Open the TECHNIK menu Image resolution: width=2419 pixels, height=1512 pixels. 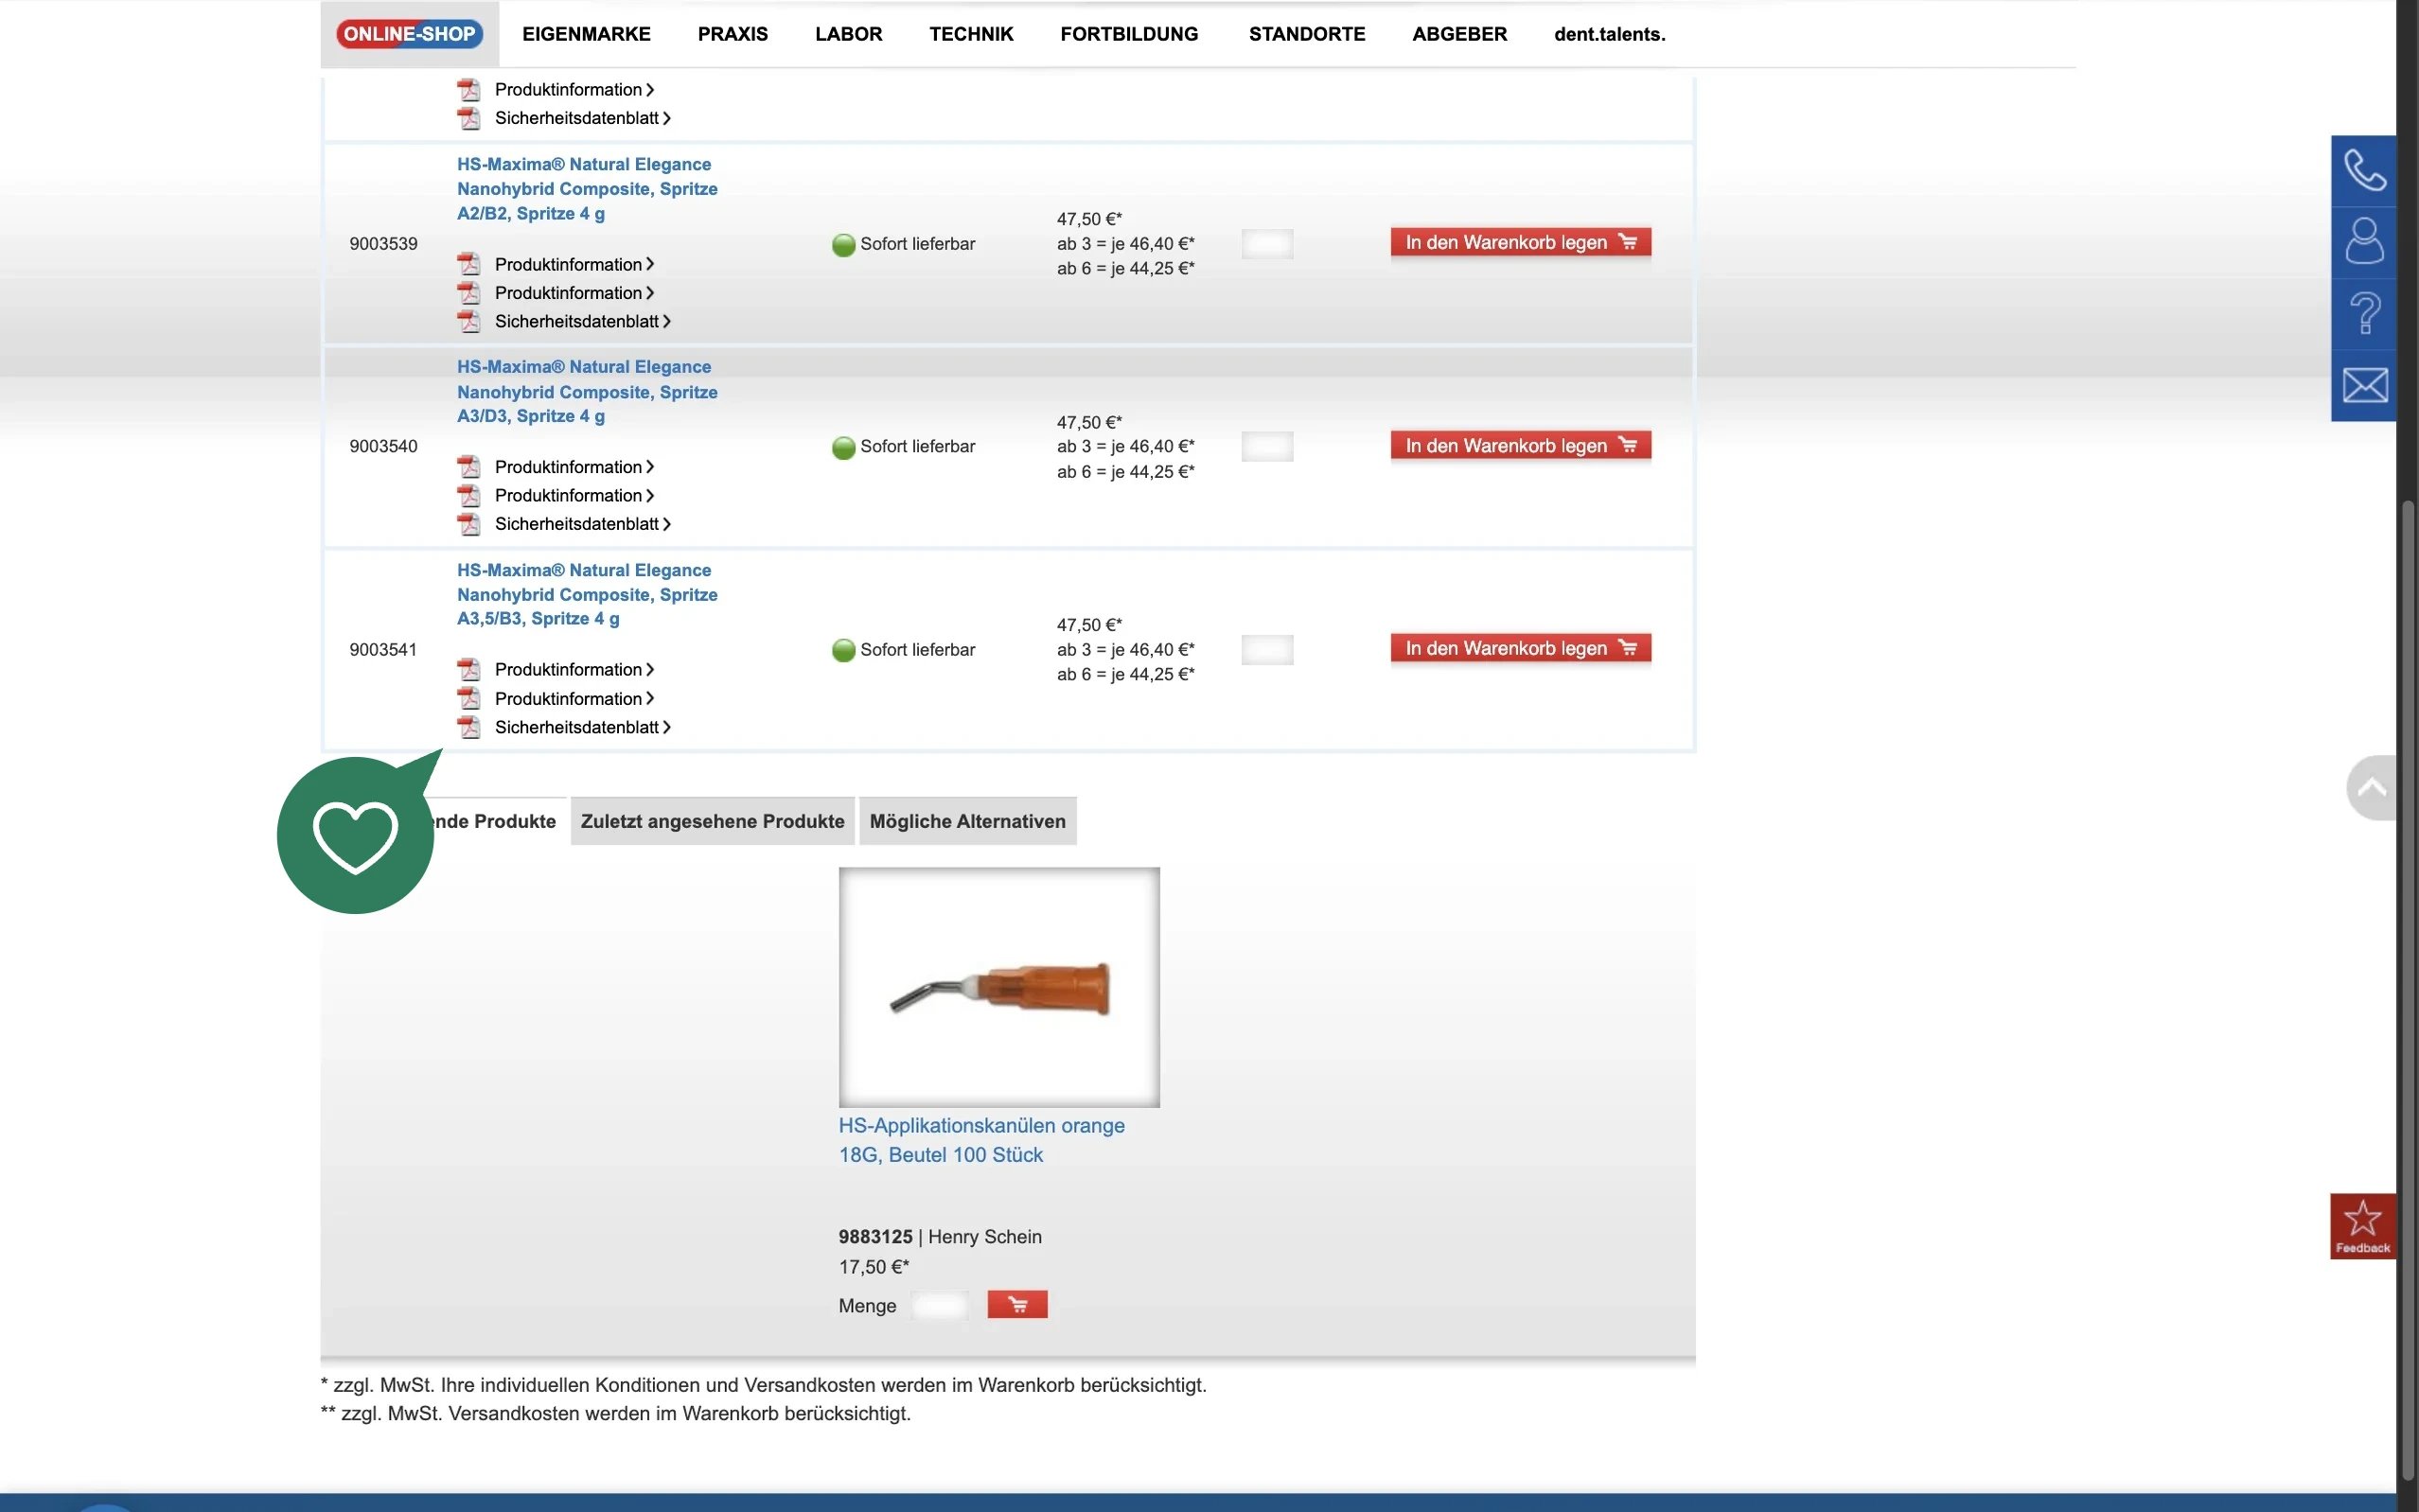(971, 34)
